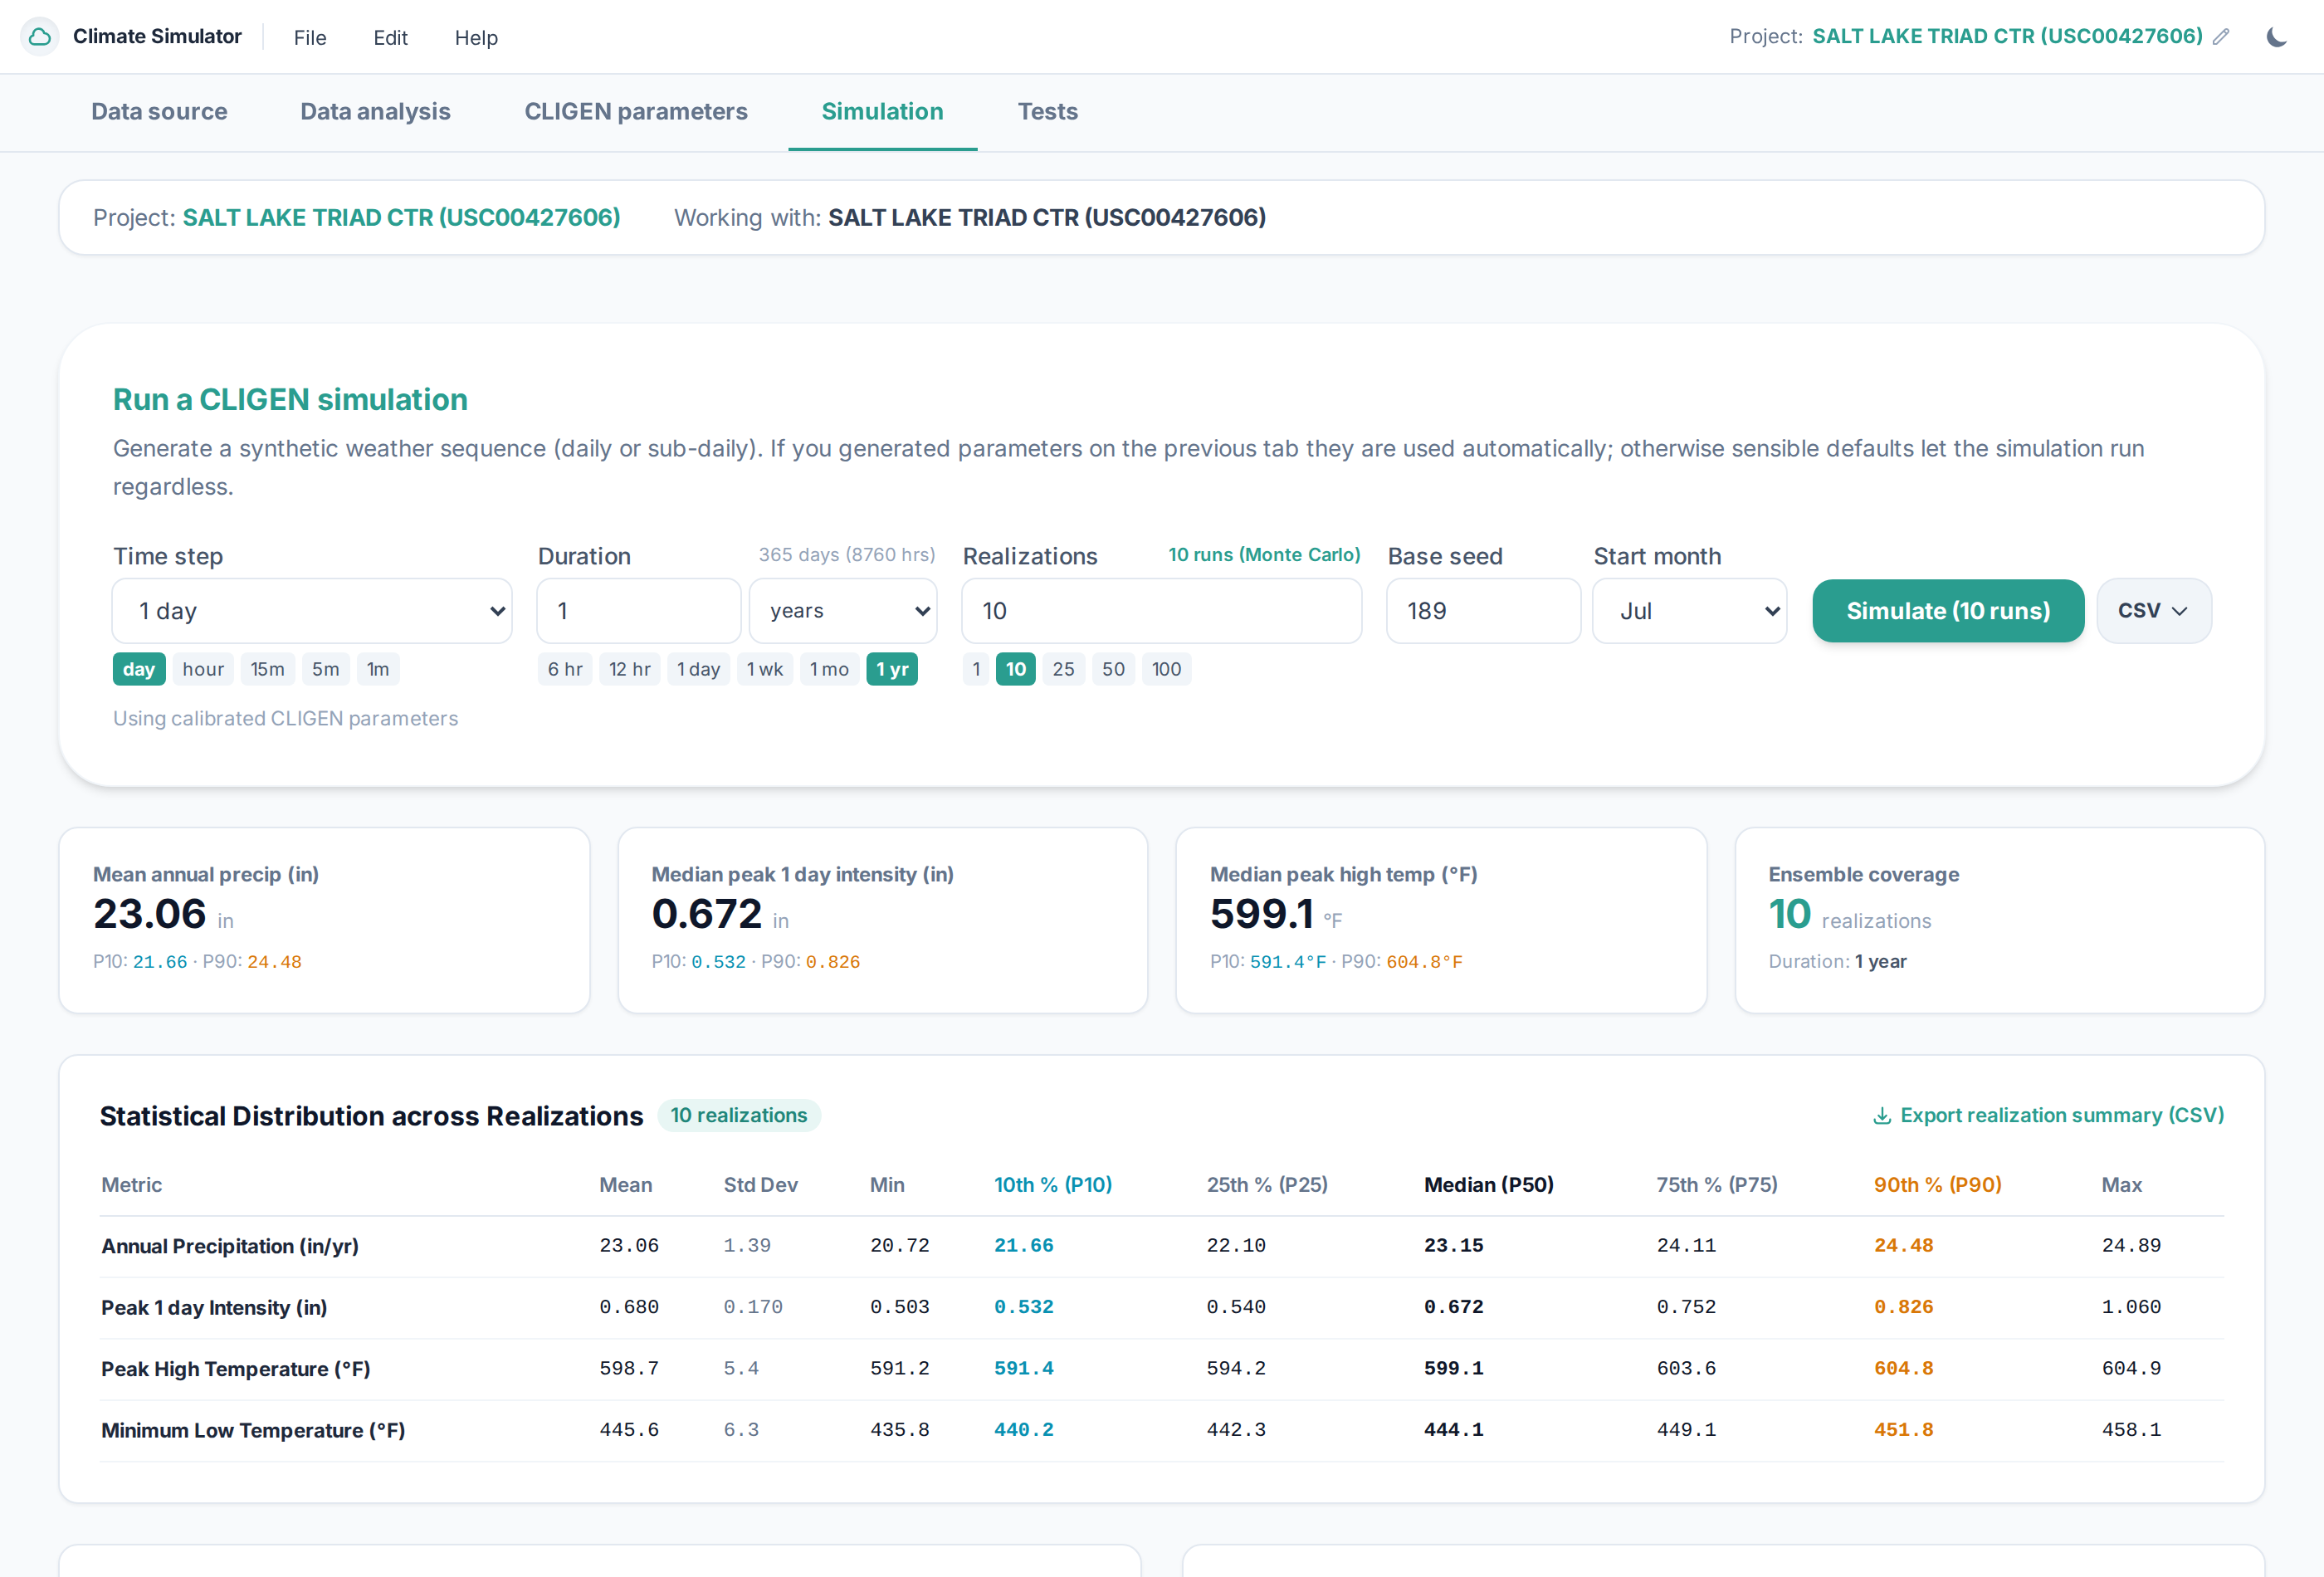Select the 5m time step preset
The image size is (2324, 1577).
(325, 669)
